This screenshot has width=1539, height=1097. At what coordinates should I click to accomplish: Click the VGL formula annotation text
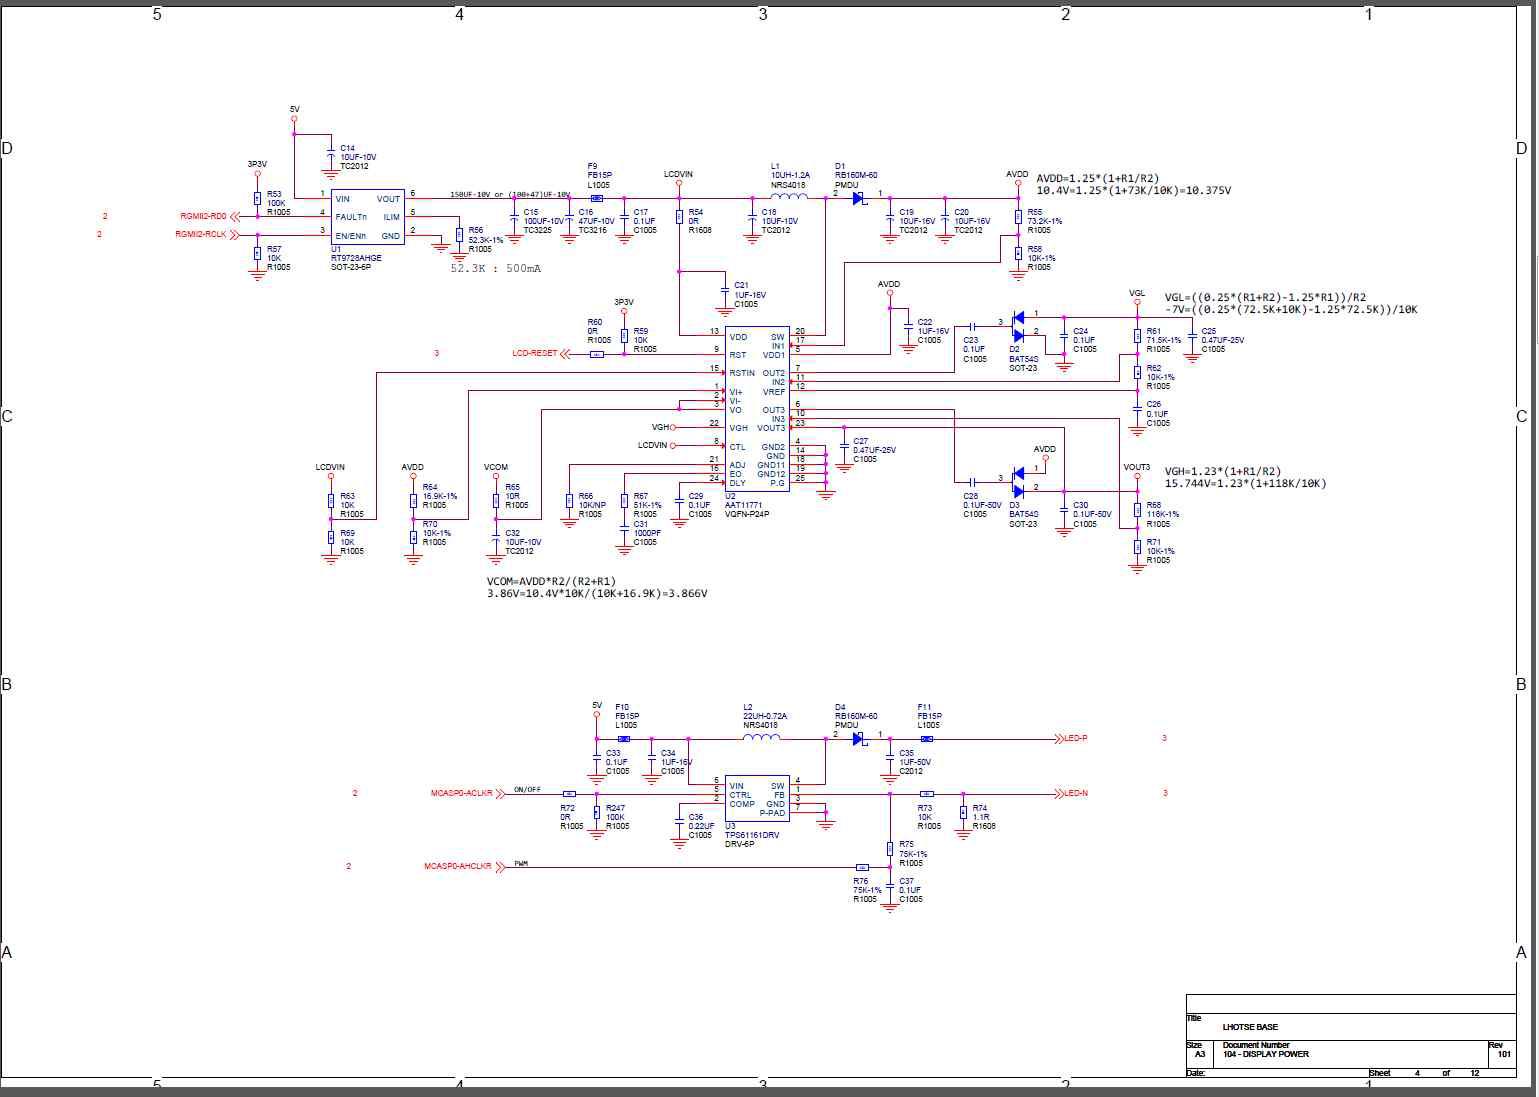pos(1290,304)
